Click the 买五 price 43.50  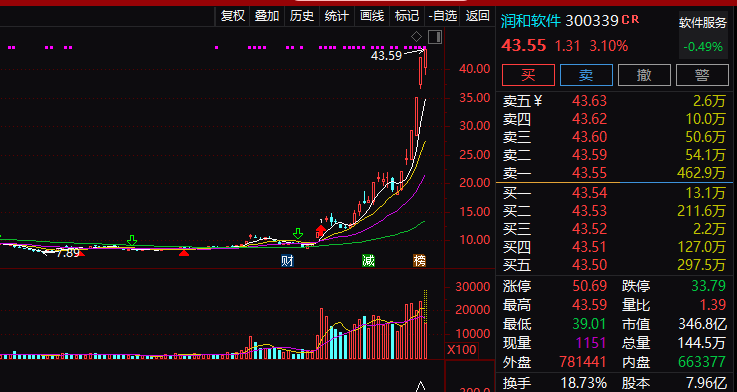pyautogui.click(x=589, y=265)
